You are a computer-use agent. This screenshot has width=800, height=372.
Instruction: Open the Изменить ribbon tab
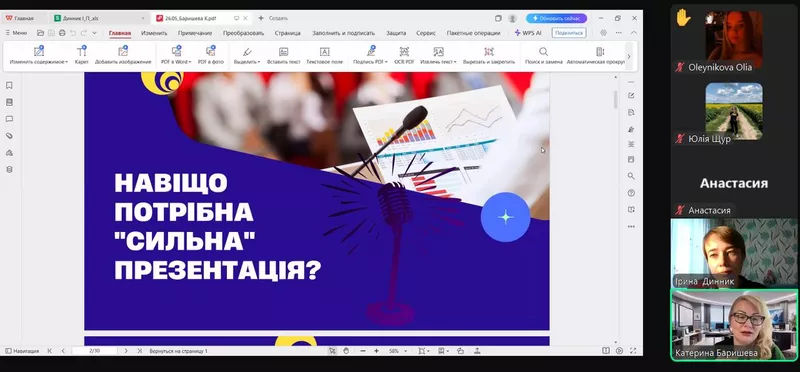click(x=154, y=33)
